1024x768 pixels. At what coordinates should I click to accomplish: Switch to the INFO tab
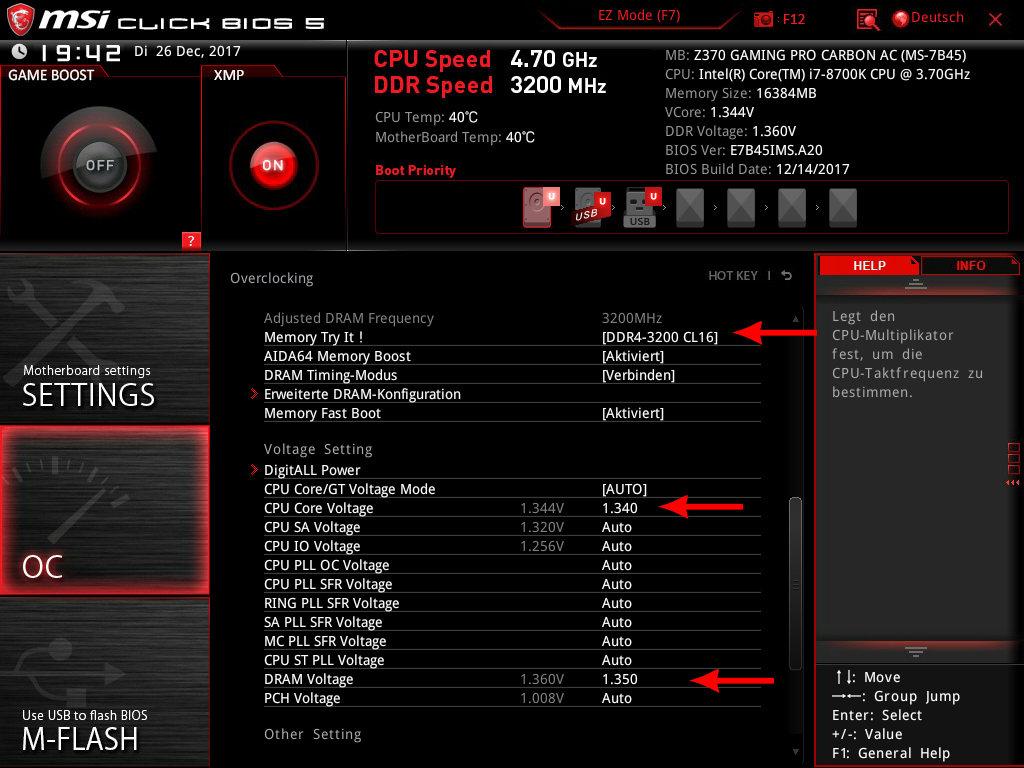pyautogui.click(x=970, y=266)
